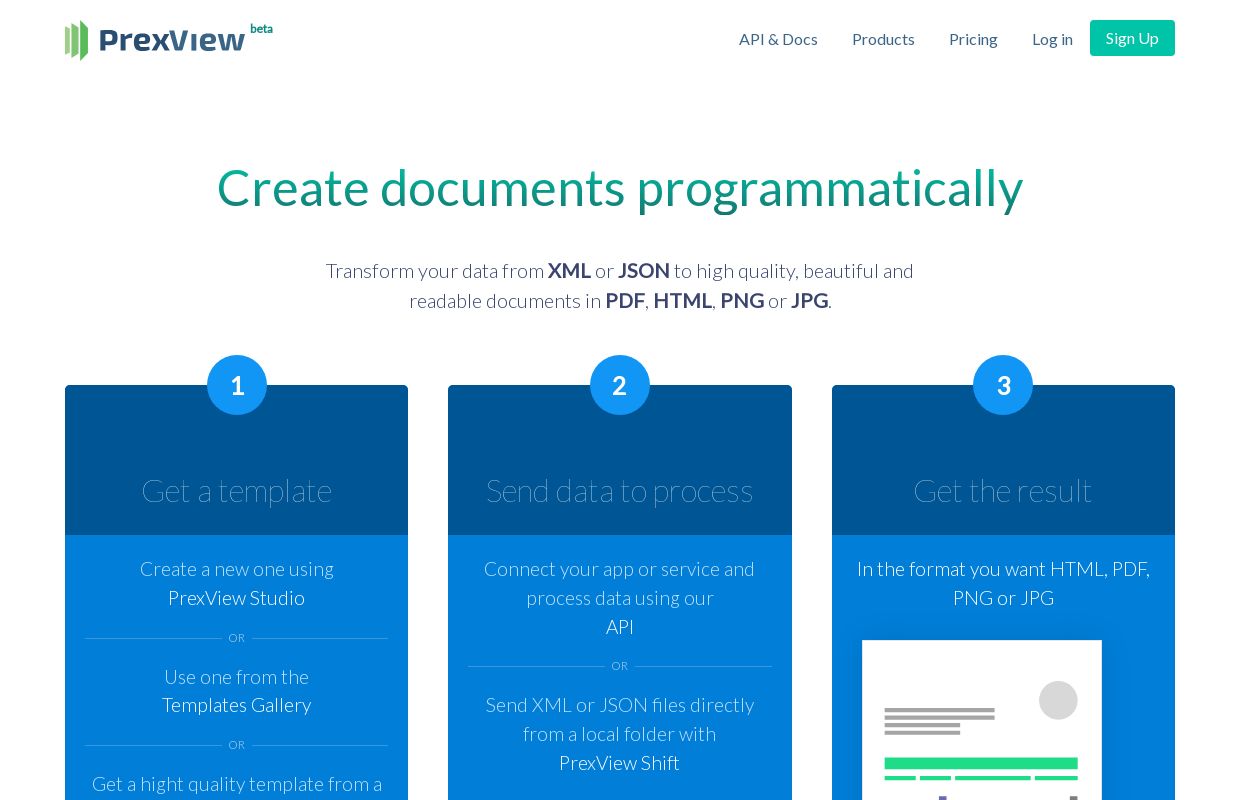Open the Products menu item
The width and height of the screenshot is (1240, 800).
(883, 39)
